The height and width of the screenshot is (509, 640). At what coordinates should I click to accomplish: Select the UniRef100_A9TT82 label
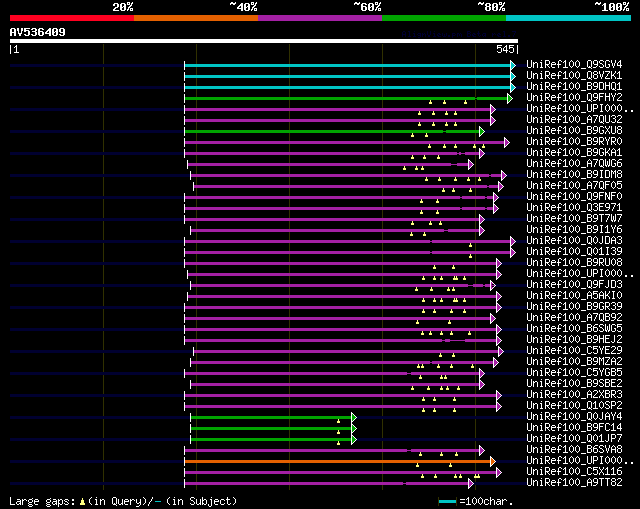point(574,483)
